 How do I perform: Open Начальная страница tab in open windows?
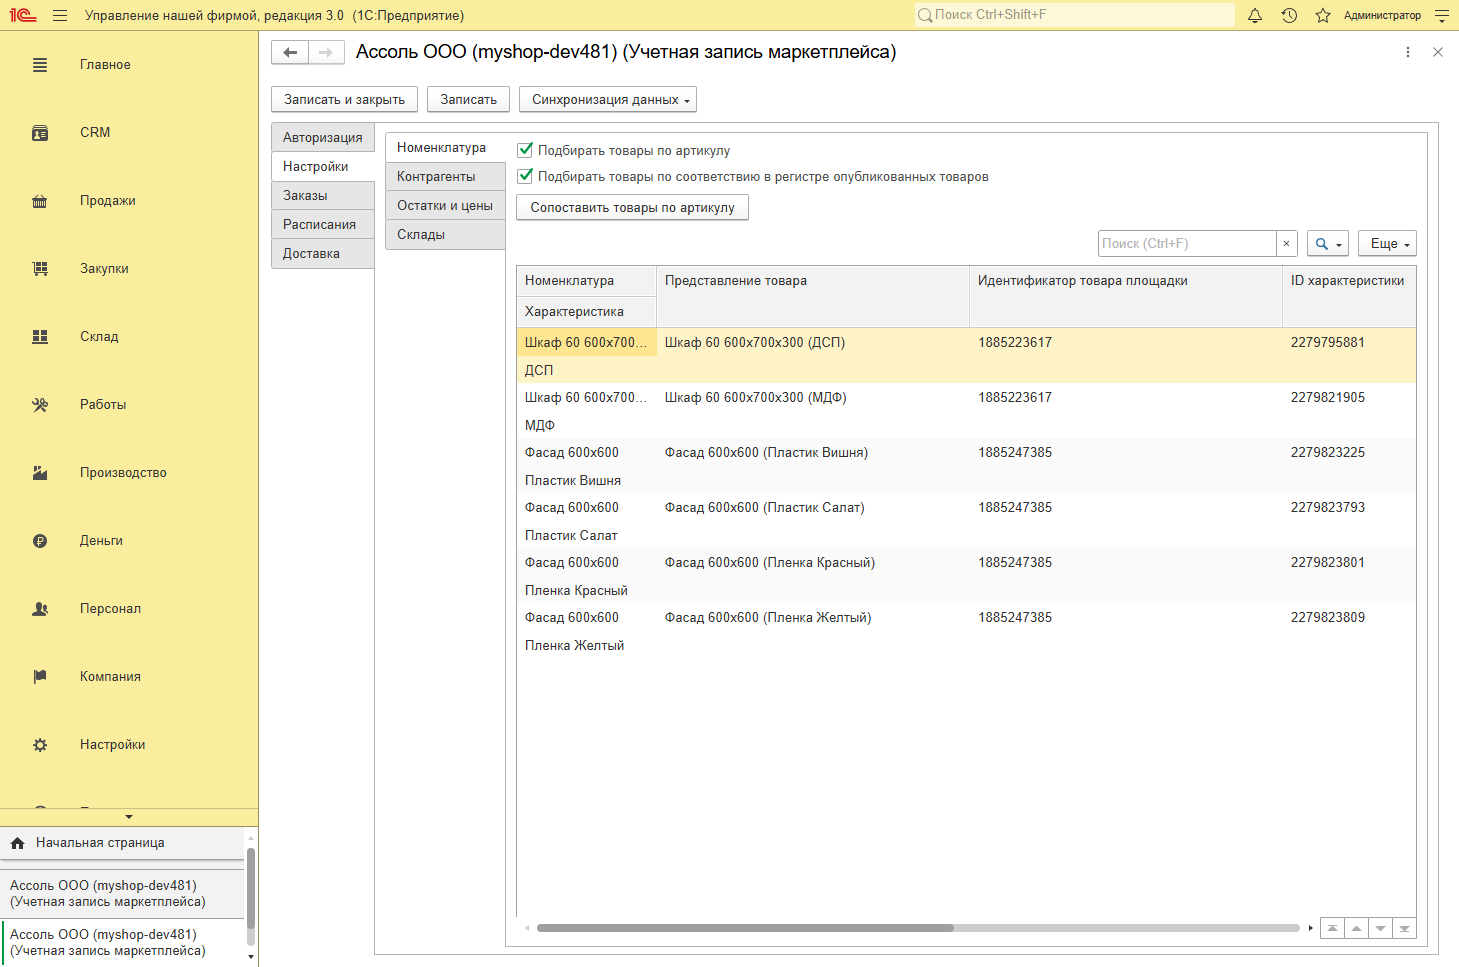pyautogui.click(x=122, y=843)
